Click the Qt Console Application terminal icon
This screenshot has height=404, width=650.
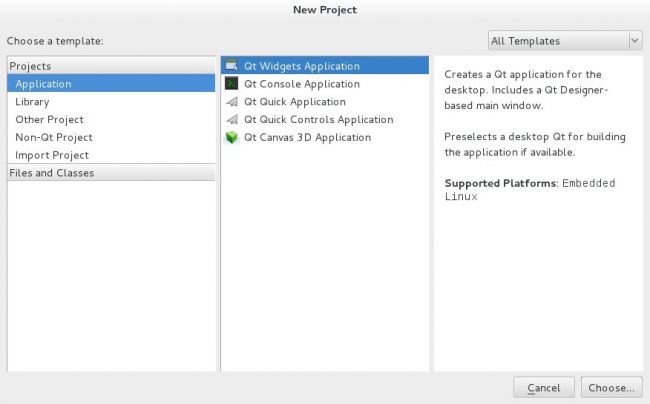(x=231, y=84)
